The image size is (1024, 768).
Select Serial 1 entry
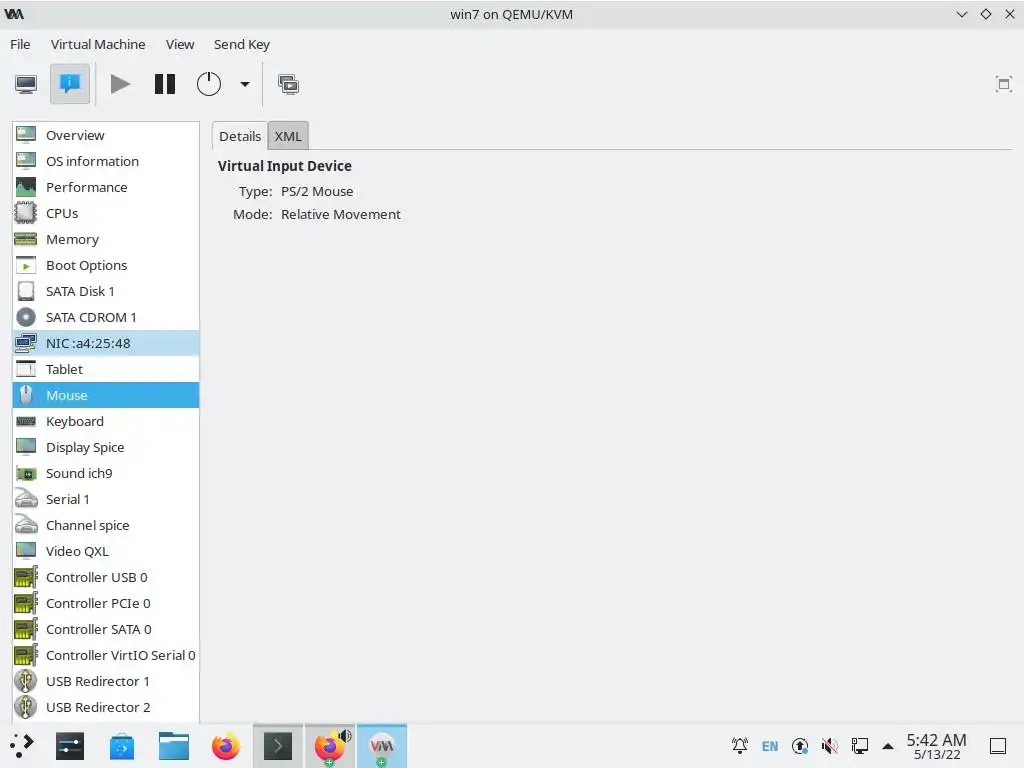pos(106,500)
